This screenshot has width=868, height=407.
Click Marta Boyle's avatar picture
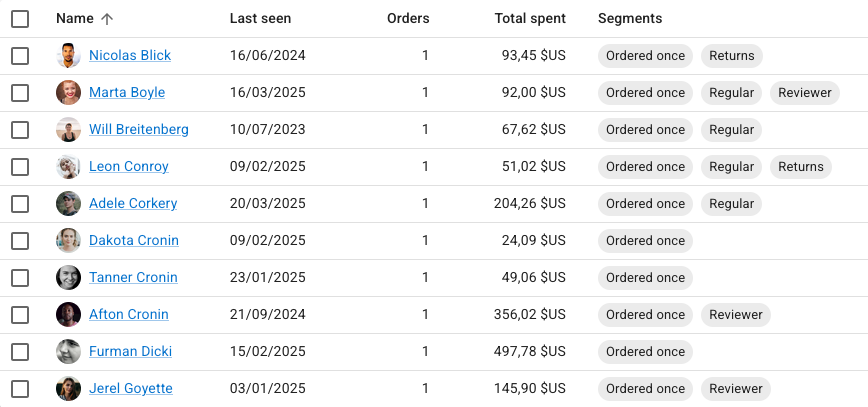tap(68, 93)
